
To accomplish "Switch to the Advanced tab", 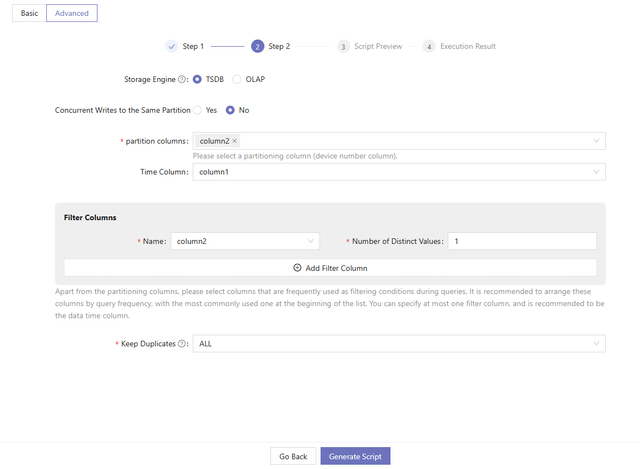I will point(71,14).
